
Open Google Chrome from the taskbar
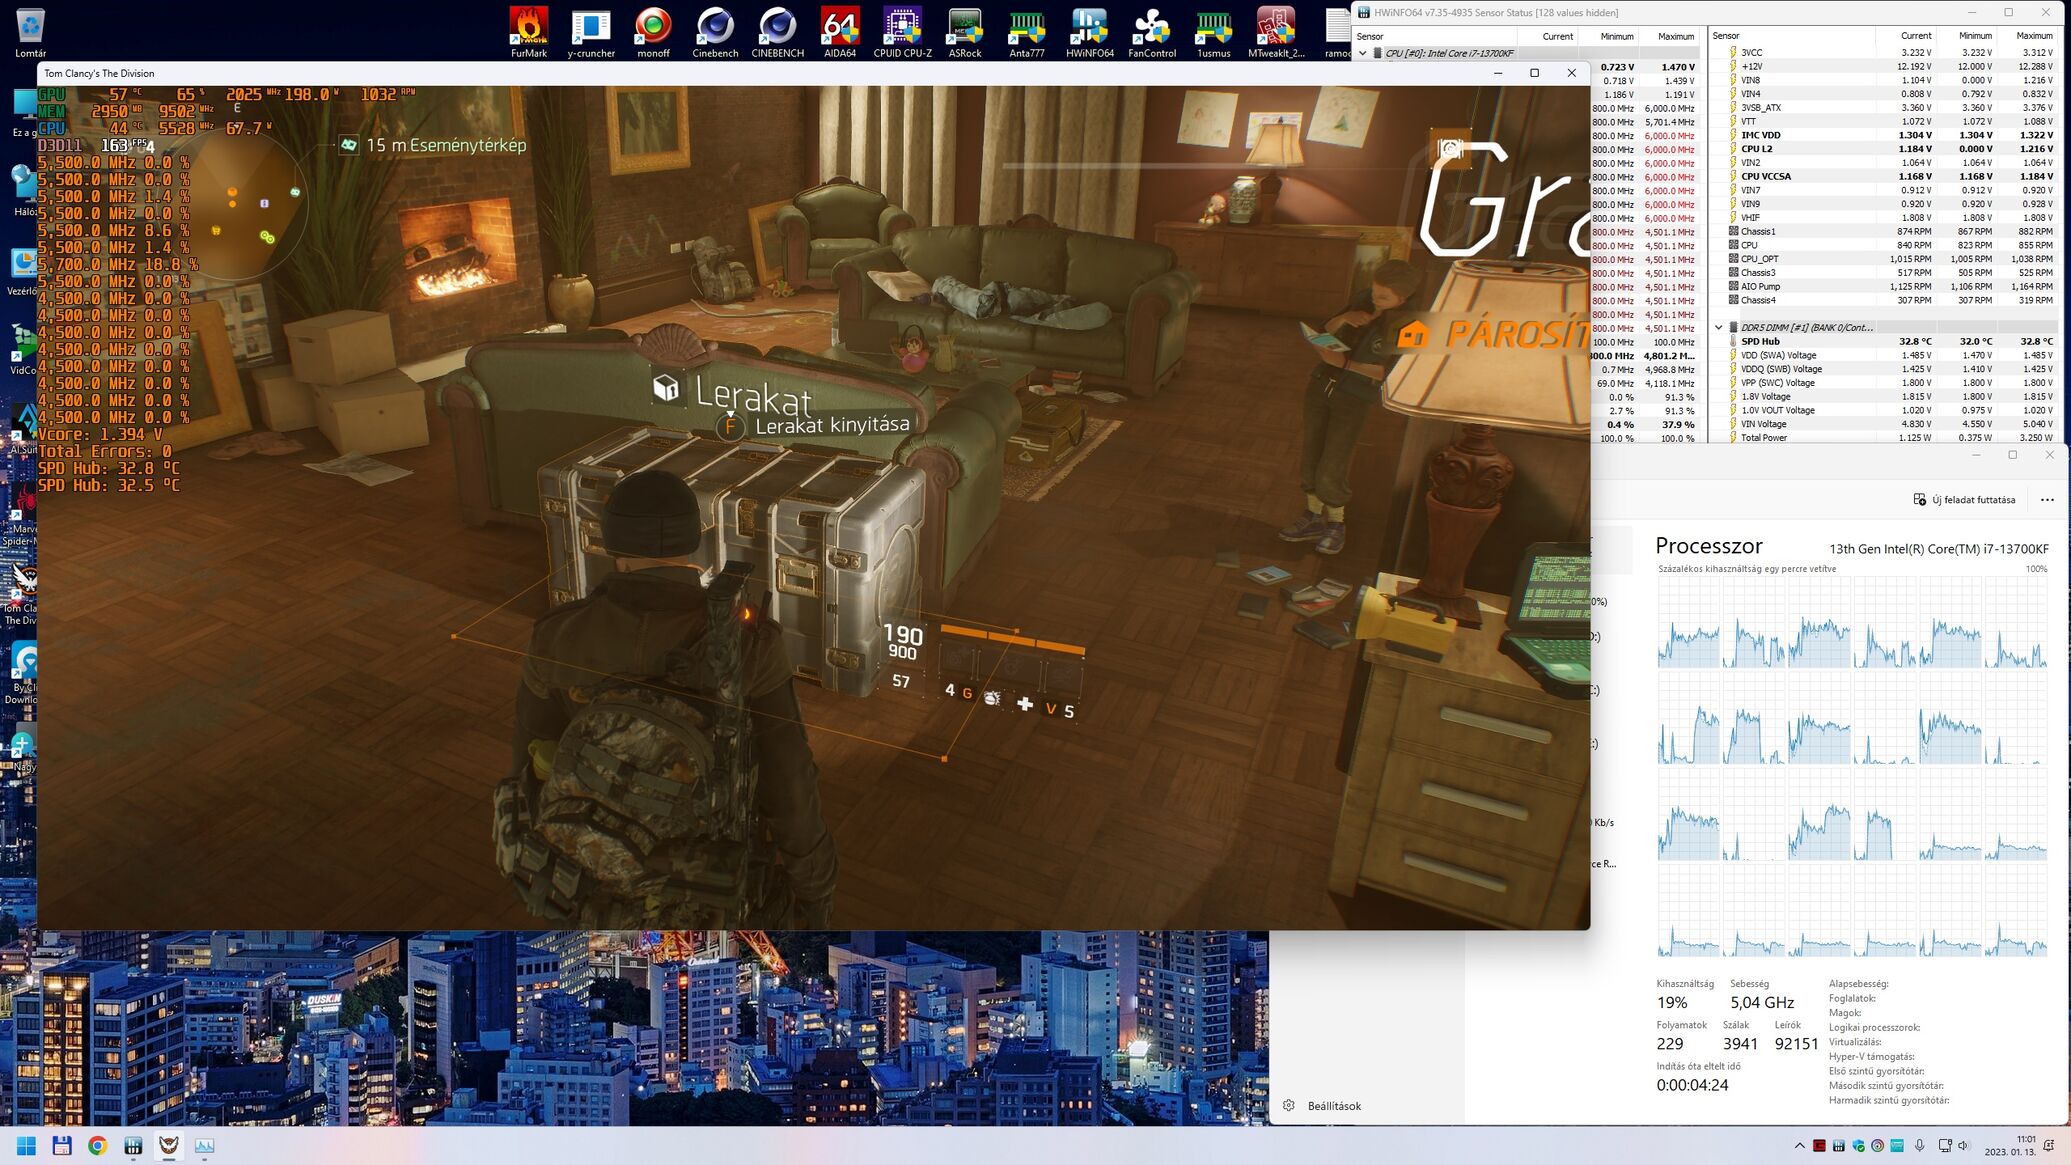point(97,1146)
